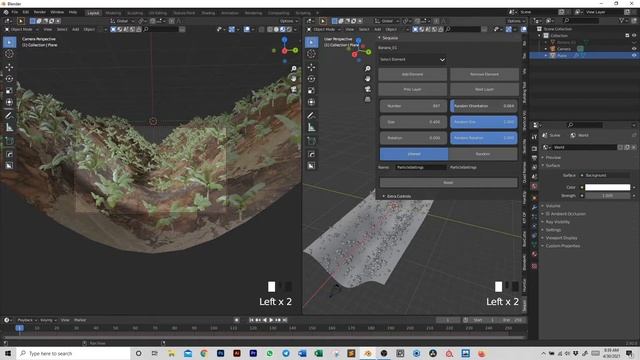Open the Edit menu
This screenshot has height=360, width=640.
point(26,12)
